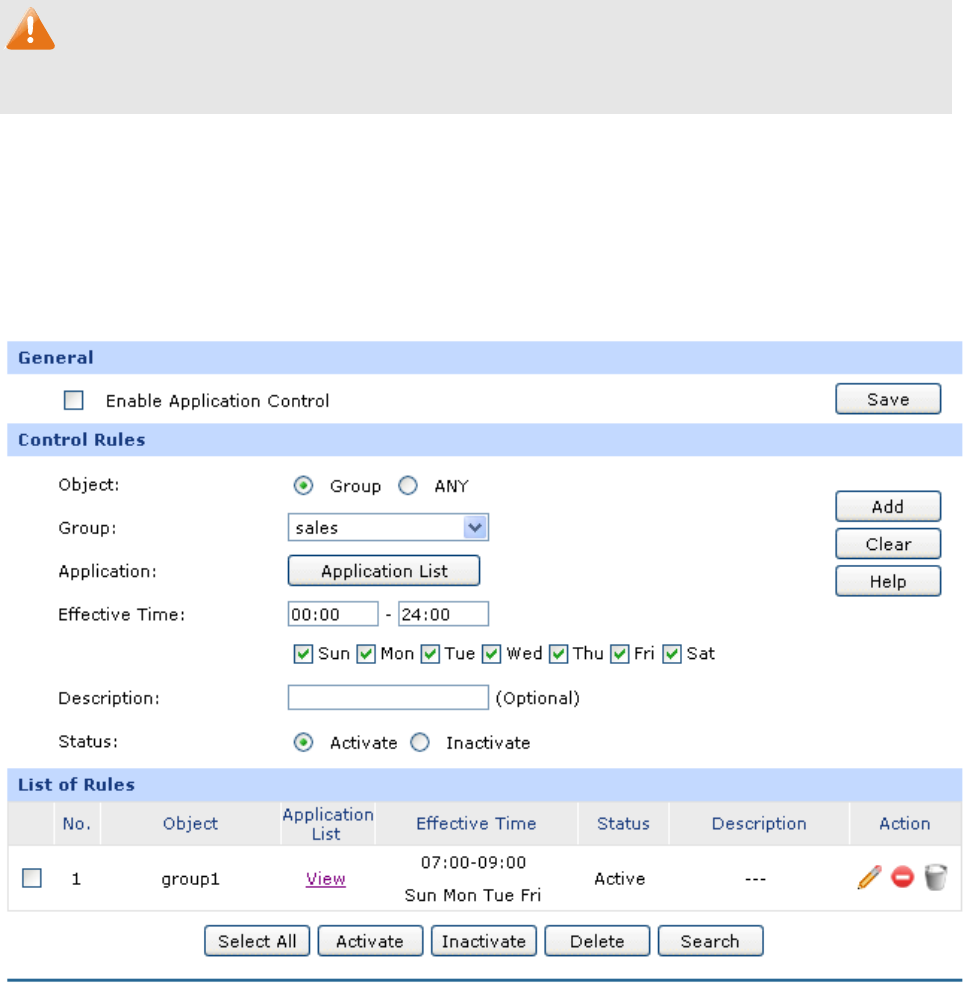Click the No. column header
Image resolution: width=967 pixels, height=985 pixels.
[77, 824]
